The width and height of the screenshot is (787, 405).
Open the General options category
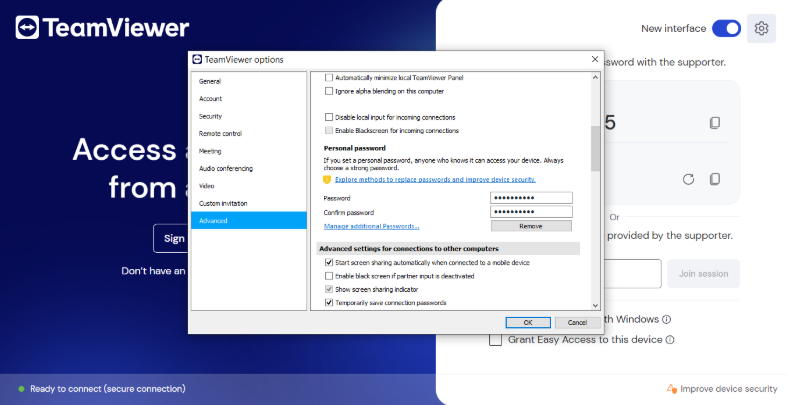(249, 81)
